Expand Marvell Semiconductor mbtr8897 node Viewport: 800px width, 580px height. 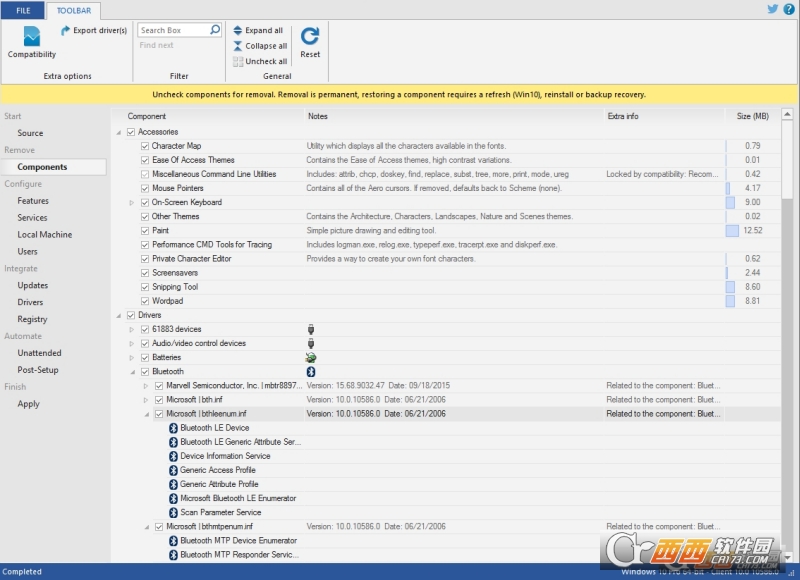[146, 386]
